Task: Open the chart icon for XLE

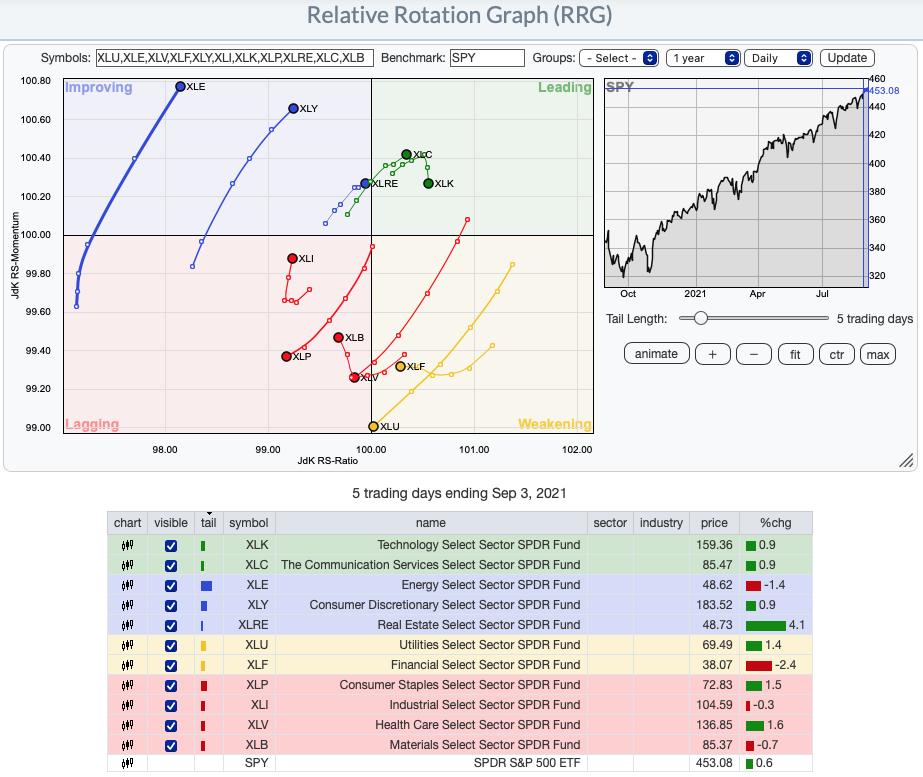Action: [127, 586]
